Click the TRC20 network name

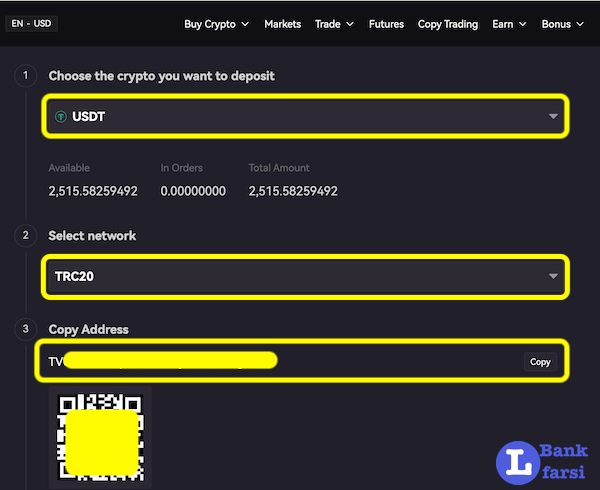[75, 277]
